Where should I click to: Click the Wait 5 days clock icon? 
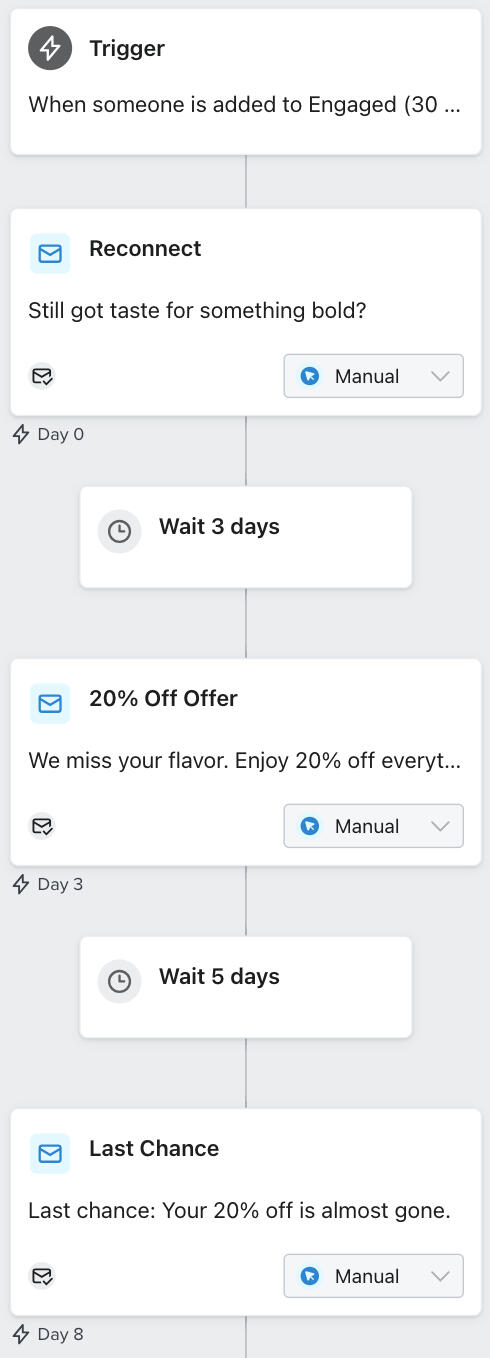click(x=119, y=981)
